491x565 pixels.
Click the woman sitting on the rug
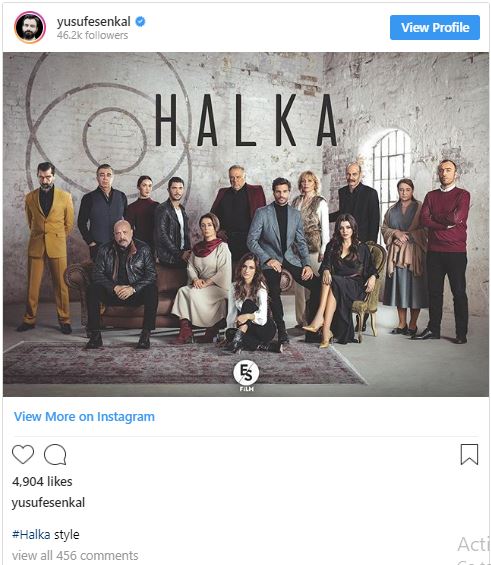(251, 303)
